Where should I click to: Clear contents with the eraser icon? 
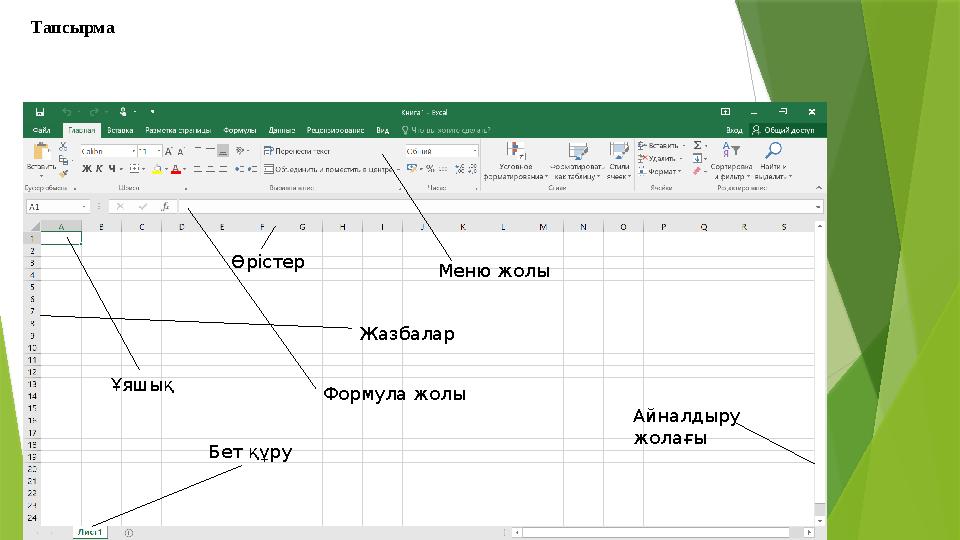pyautogui.click(x=697, y=171)
